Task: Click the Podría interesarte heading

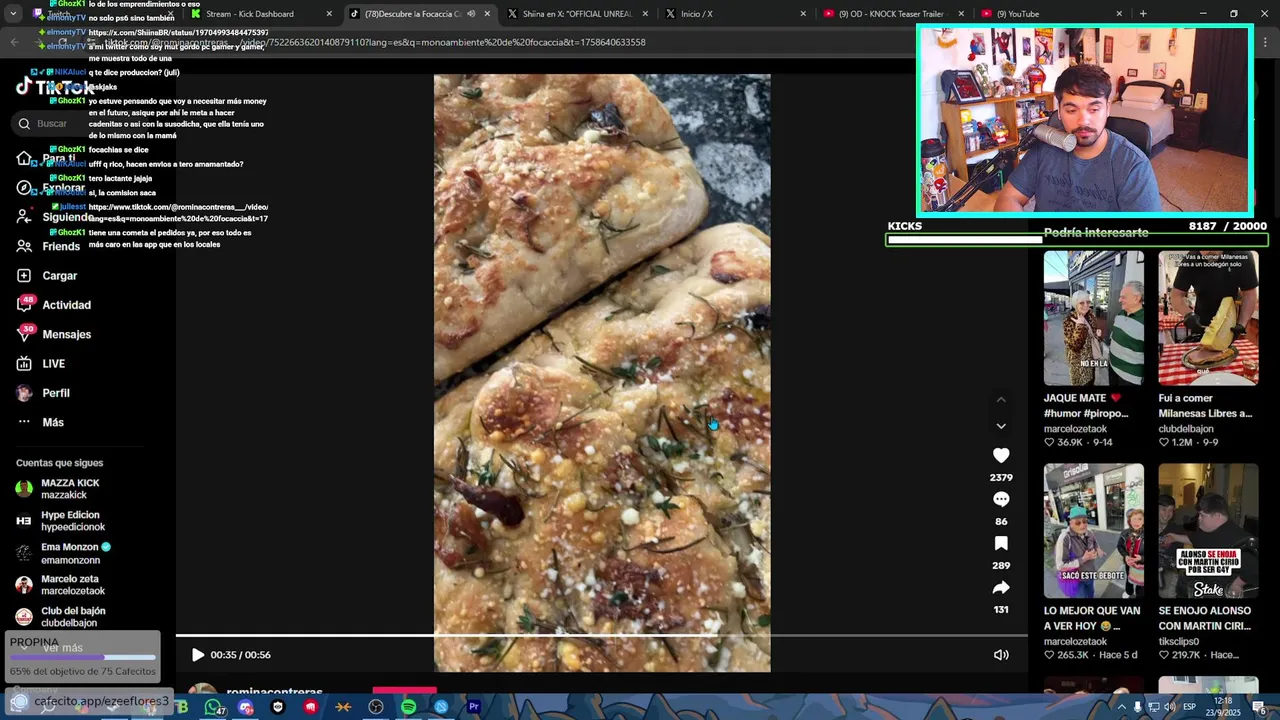Action: pyautogui.click(x=1096, y=232)
